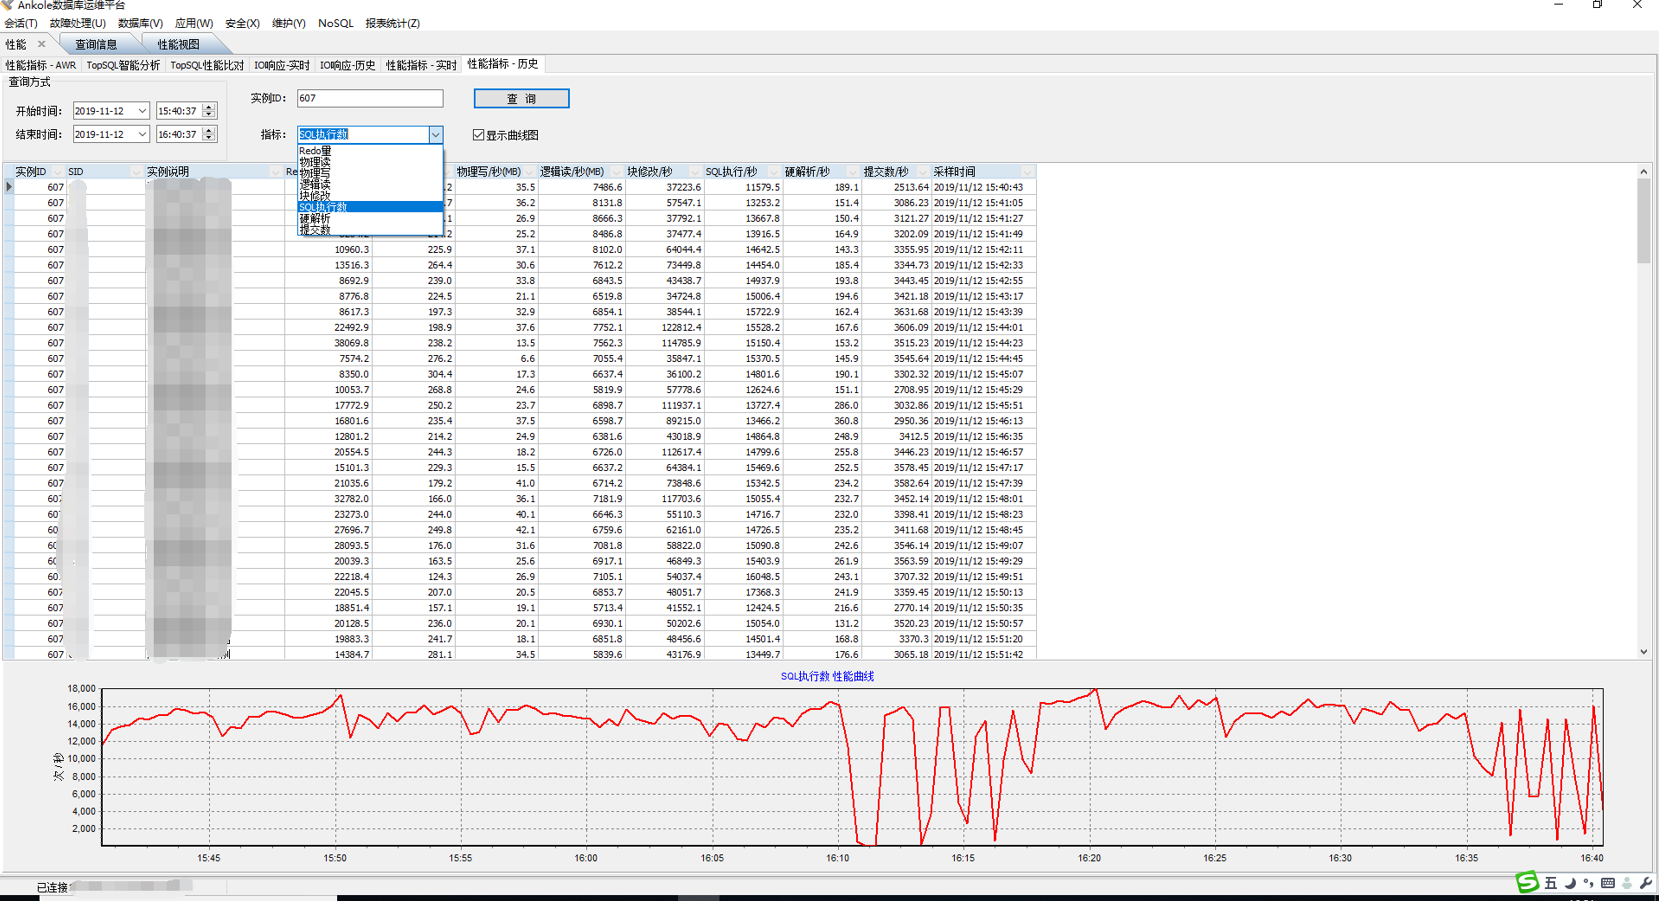Collapse the 指标 combo box arrow

click(435, 134)
